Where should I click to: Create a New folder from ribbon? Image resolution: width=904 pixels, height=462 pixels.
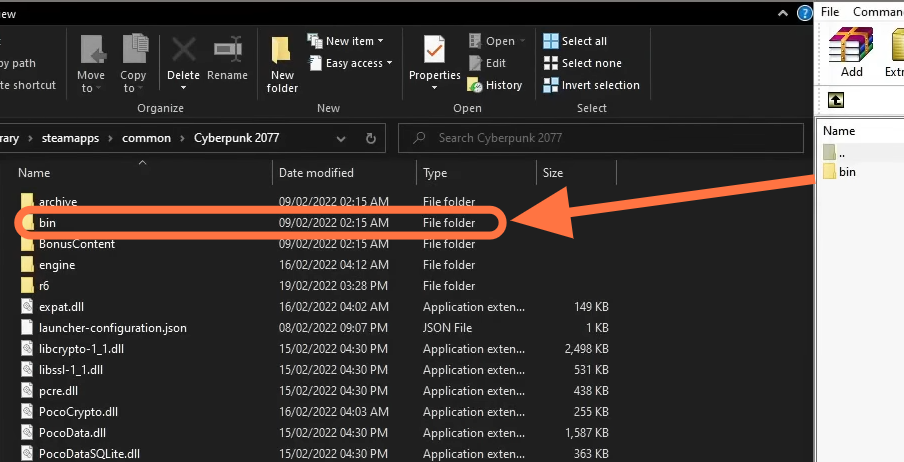[x=282, y=64]
